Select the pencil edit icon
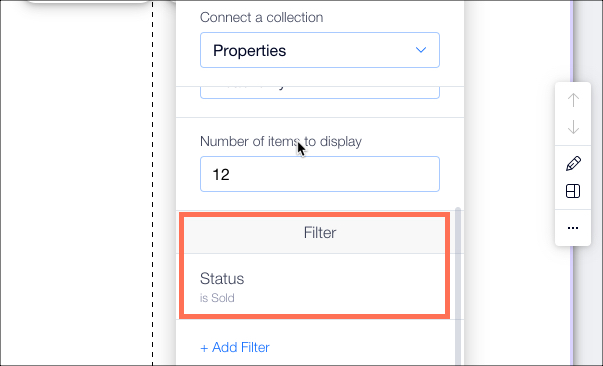 pyautogui.click(x=573, y=163)
